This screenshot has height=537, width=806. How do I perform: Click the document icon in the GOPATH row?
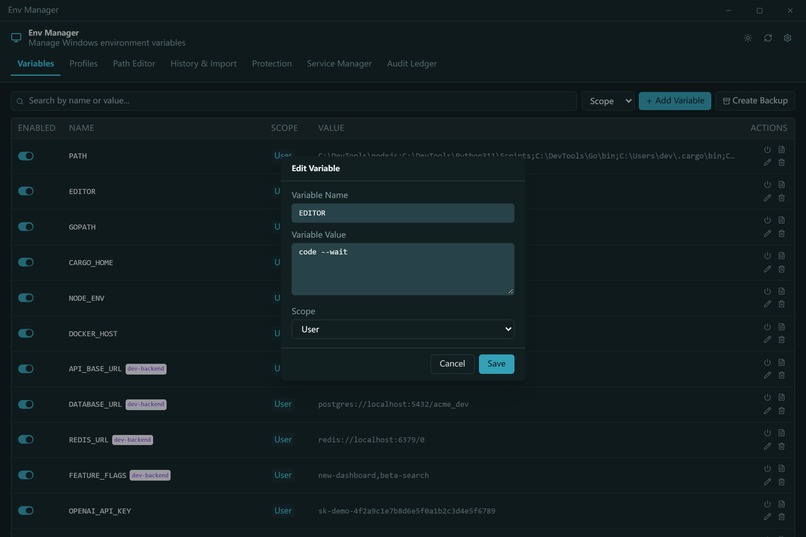pos(781,220)
